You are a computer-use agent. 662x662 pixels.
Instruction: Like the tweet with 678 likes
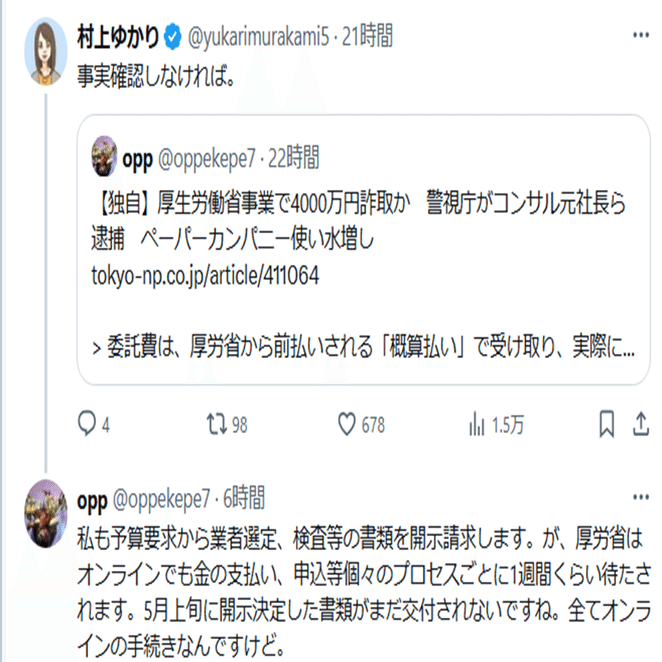point(346,425)
